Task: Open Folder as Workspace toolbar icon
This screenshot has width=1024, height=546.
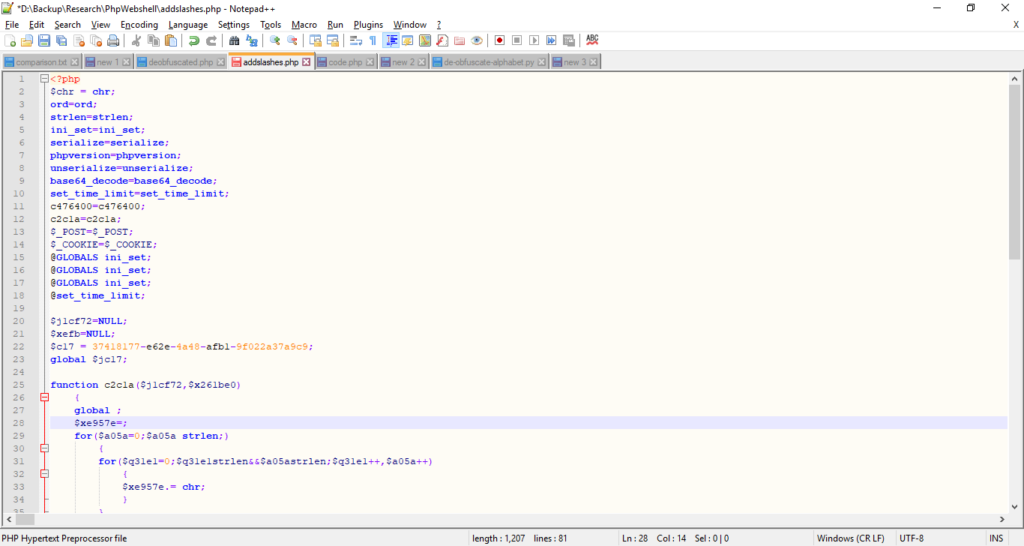Action: [460, 40]
